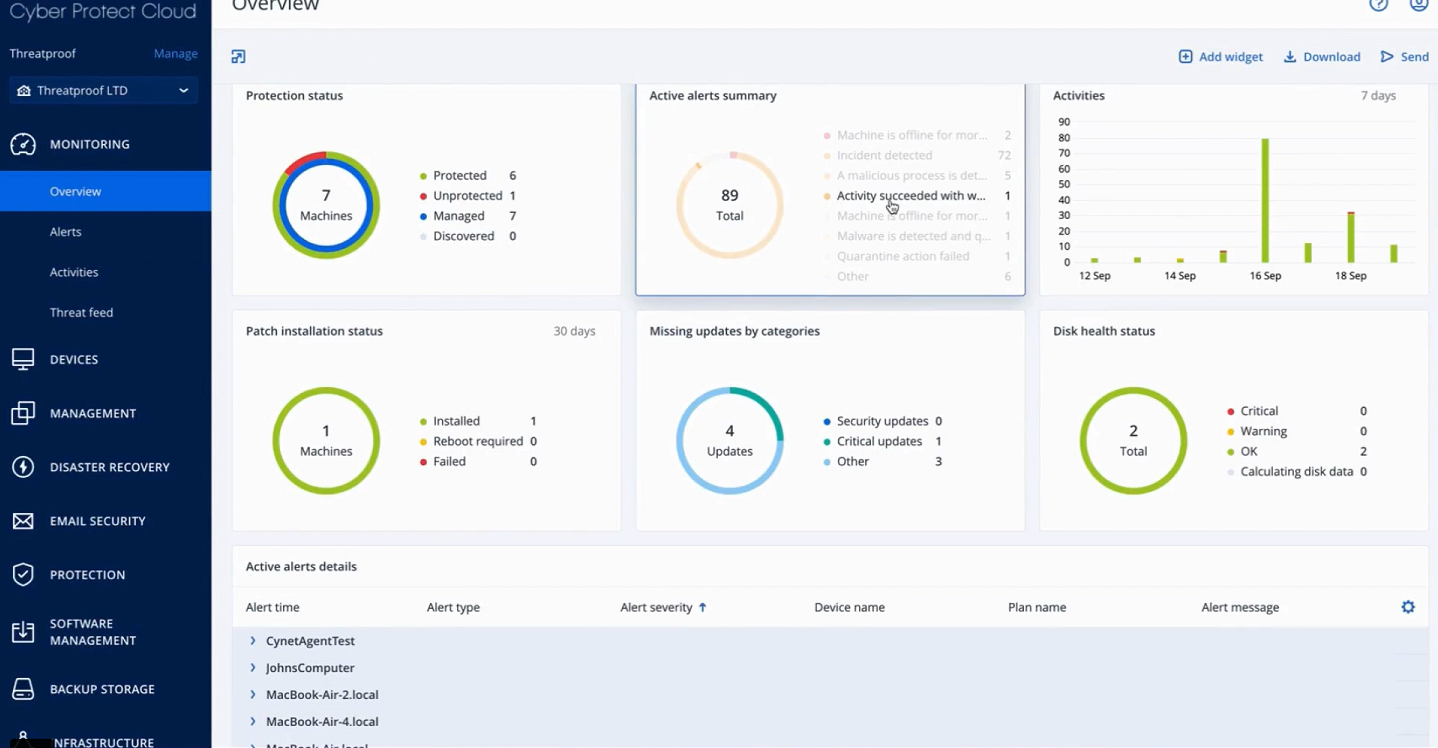Click the Plan name column header
The image size is (1438, 748).
coord(1037,607)
